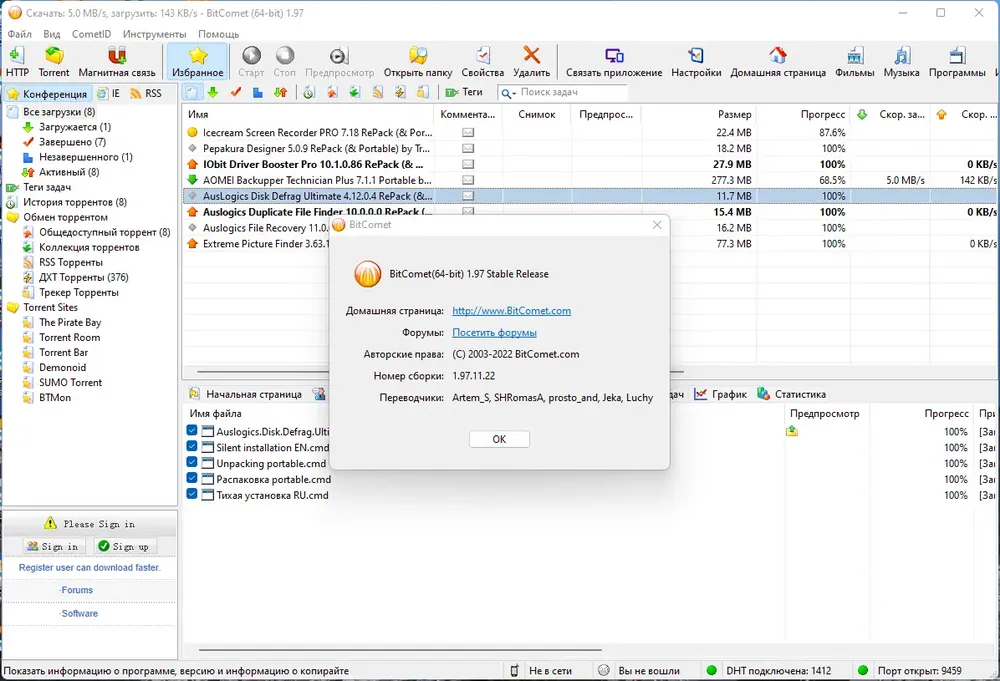Click the Теги tags toolbar button

464,92
